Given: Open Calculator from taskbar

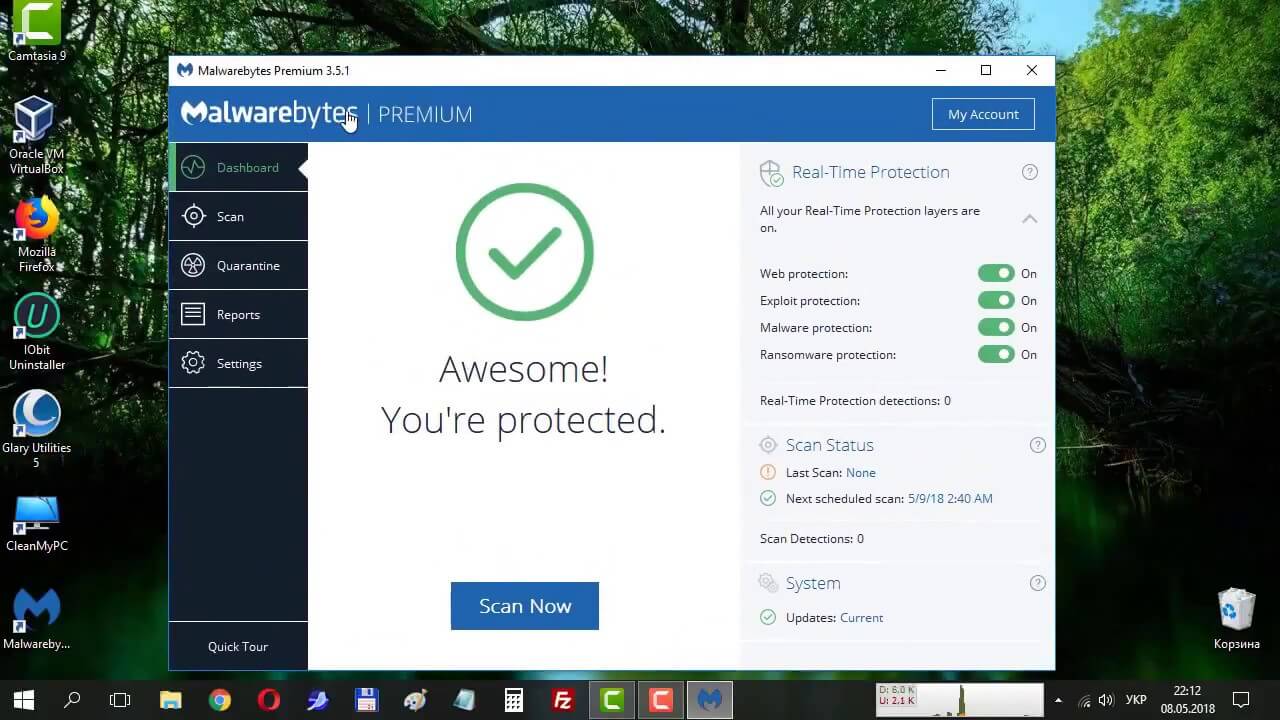Looking at the screenshot, I should pyautogui.click(x=513, y=699).
